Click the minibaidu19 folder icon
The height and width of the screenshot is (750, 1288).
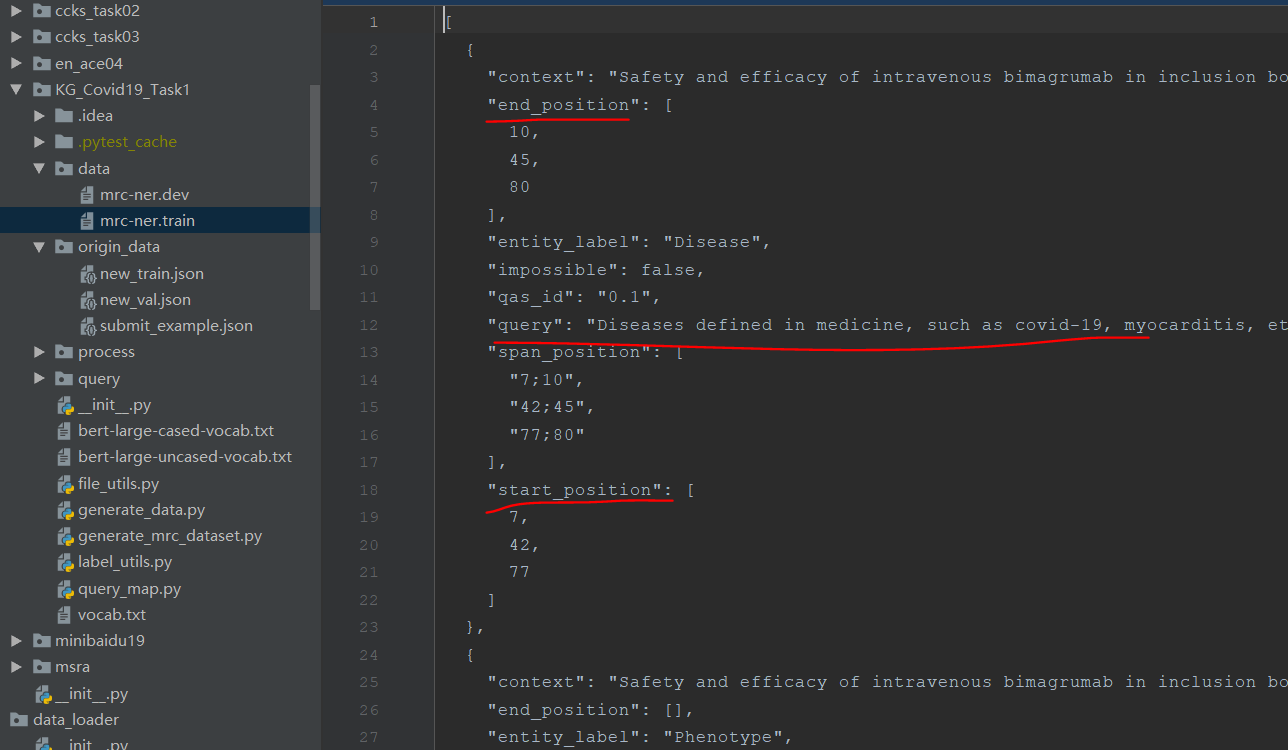coord(41,640)
